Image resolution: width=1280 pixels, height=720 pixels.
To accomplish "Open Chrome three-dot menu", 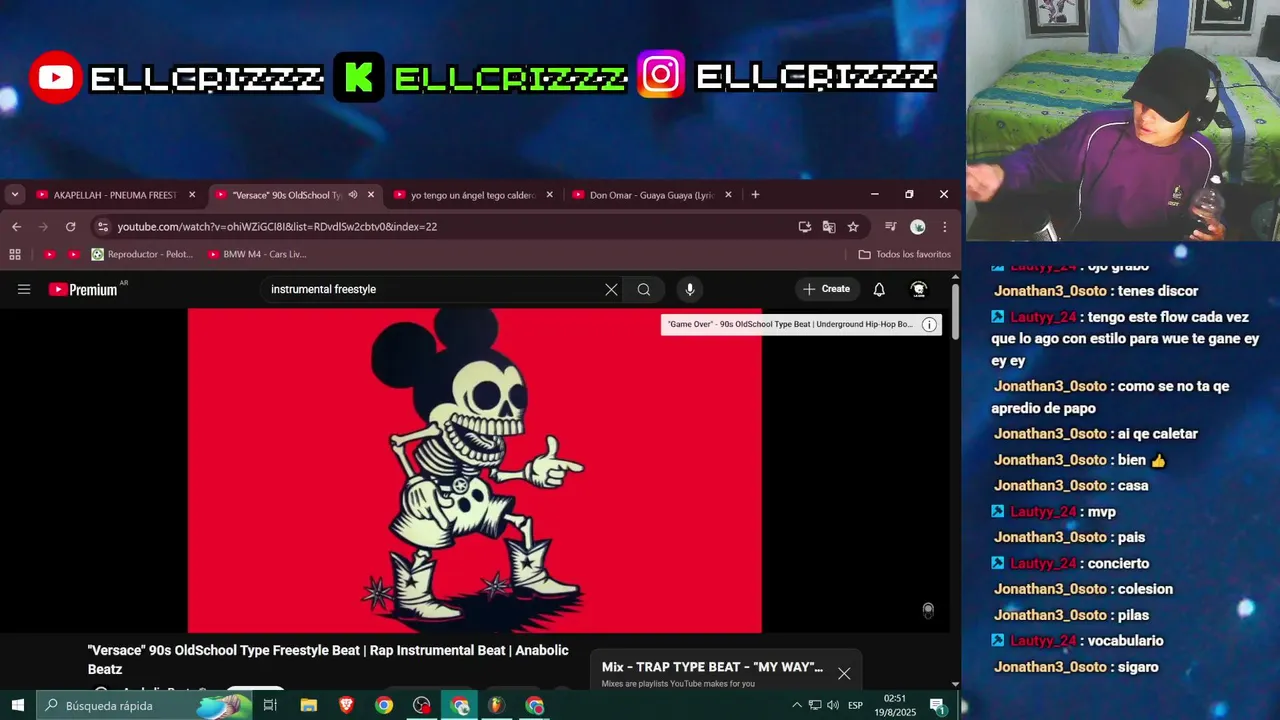I will pyautogui.click(x=944, y=227).
